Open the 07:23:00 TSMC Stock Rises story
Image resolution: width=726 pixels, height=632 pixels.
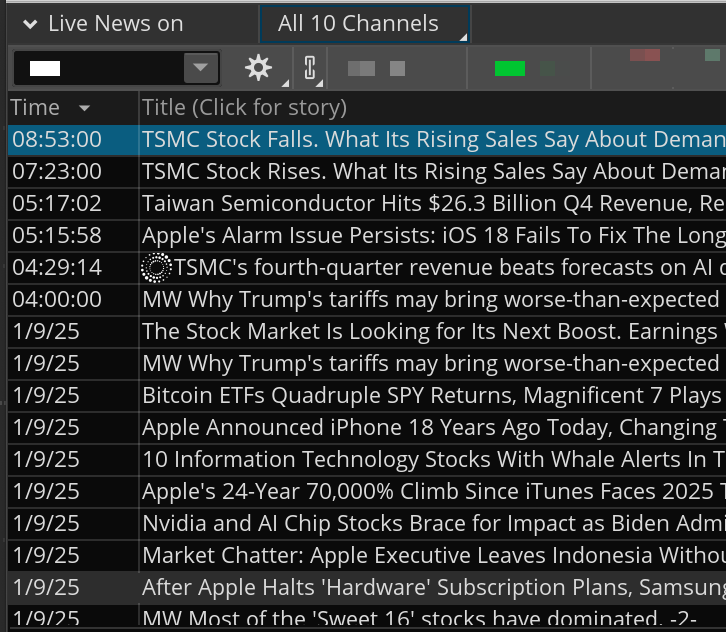click(x=432, y=171)
